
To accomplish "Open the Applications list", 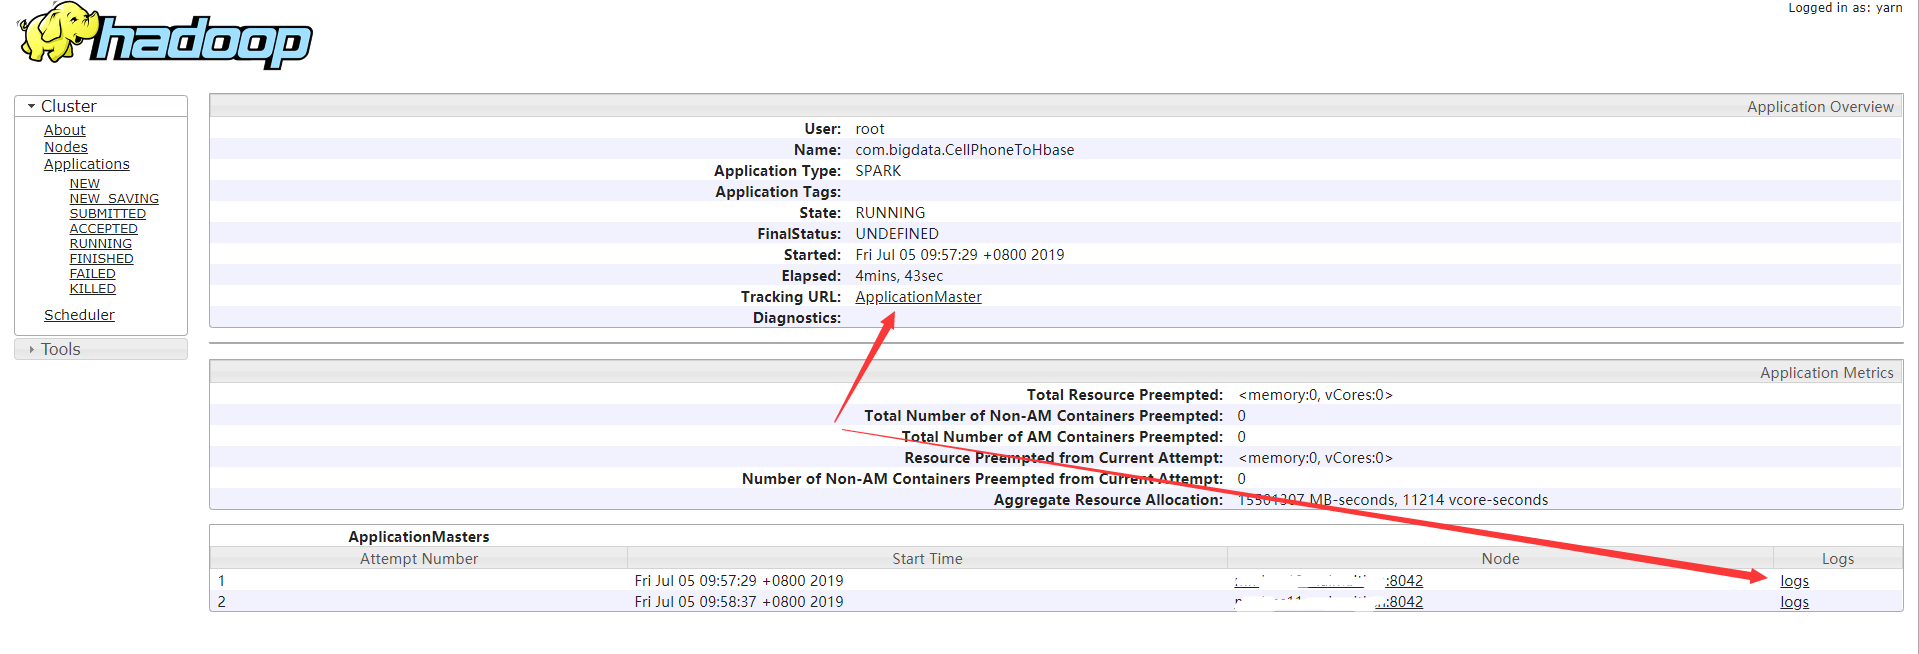I will point(87,164).
